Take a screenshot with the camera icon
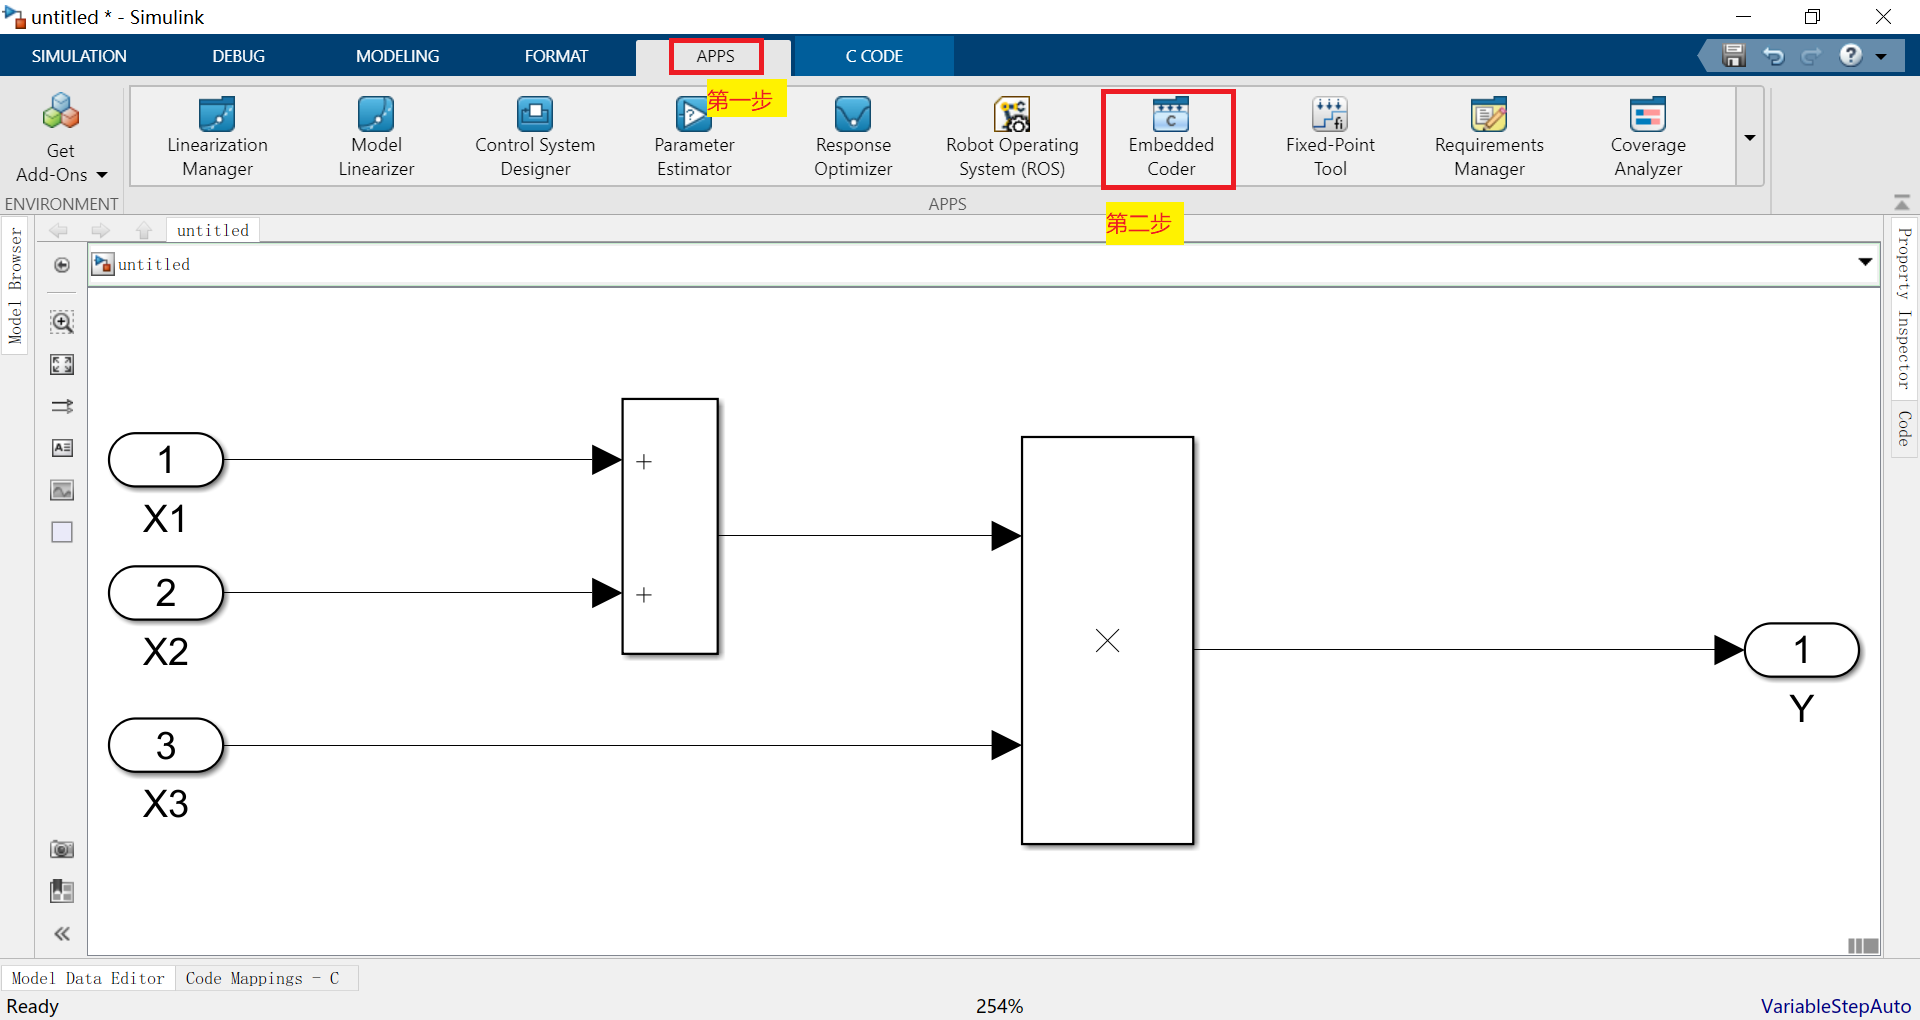The image size is (1920, 1020). coord(62,849)
